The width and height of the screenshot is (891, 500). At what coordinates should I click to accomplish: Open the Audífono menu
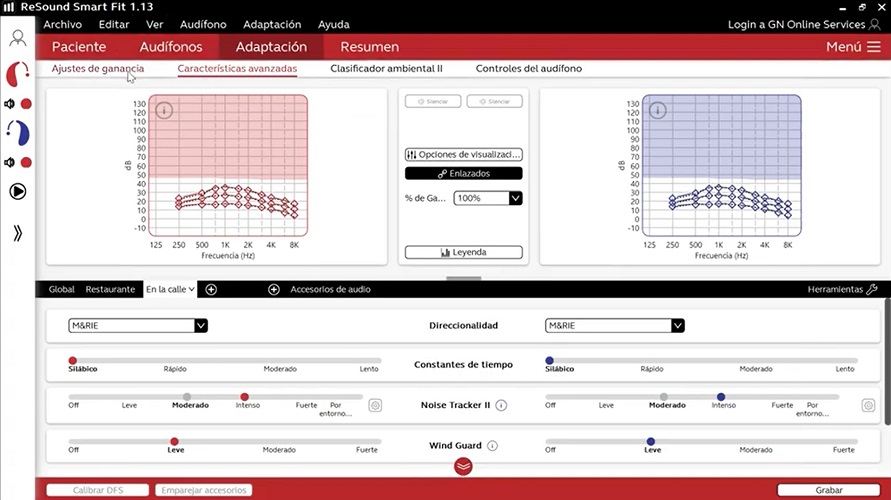(x=203, y=24)
